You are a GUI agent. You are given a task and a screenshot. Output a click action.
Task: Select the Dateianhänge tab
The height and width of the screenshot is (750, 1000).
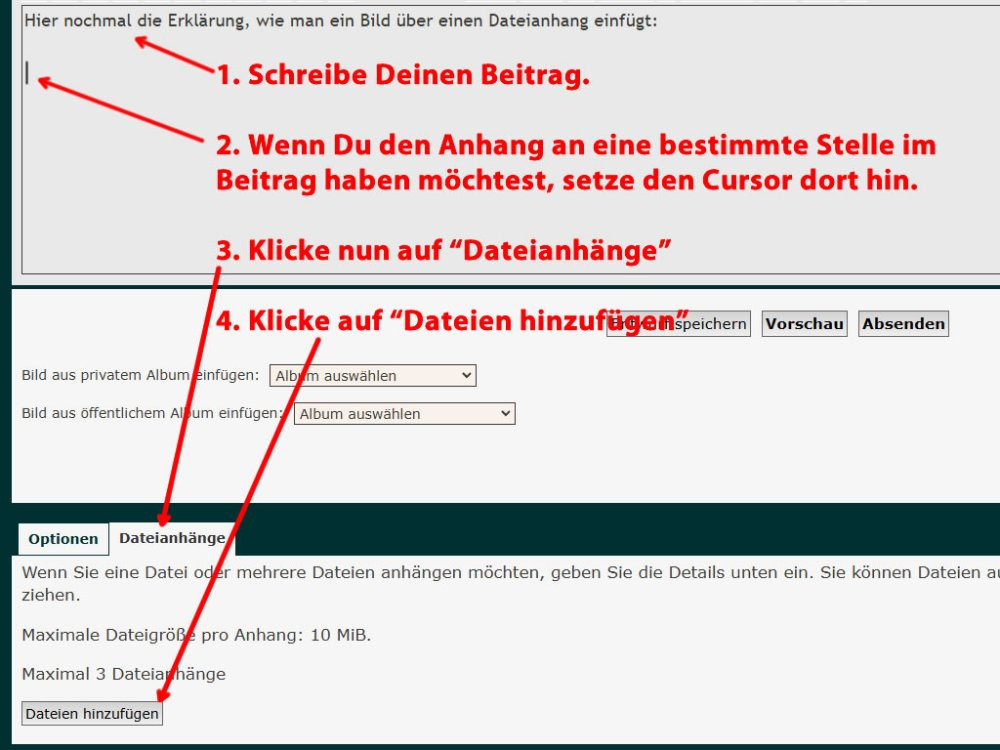(x=172, y=538)
